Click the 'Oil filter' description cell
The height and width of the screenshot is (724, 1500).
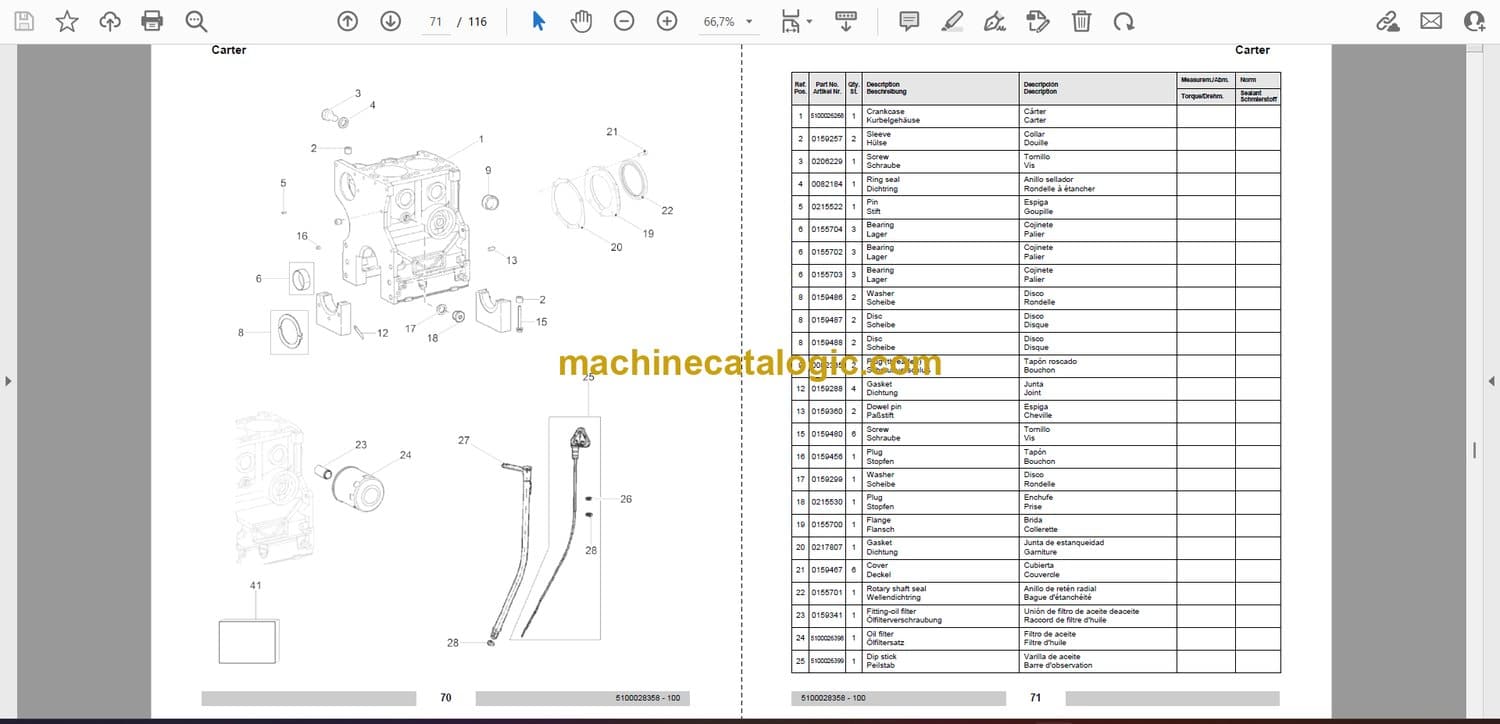[x=940, y=638]
